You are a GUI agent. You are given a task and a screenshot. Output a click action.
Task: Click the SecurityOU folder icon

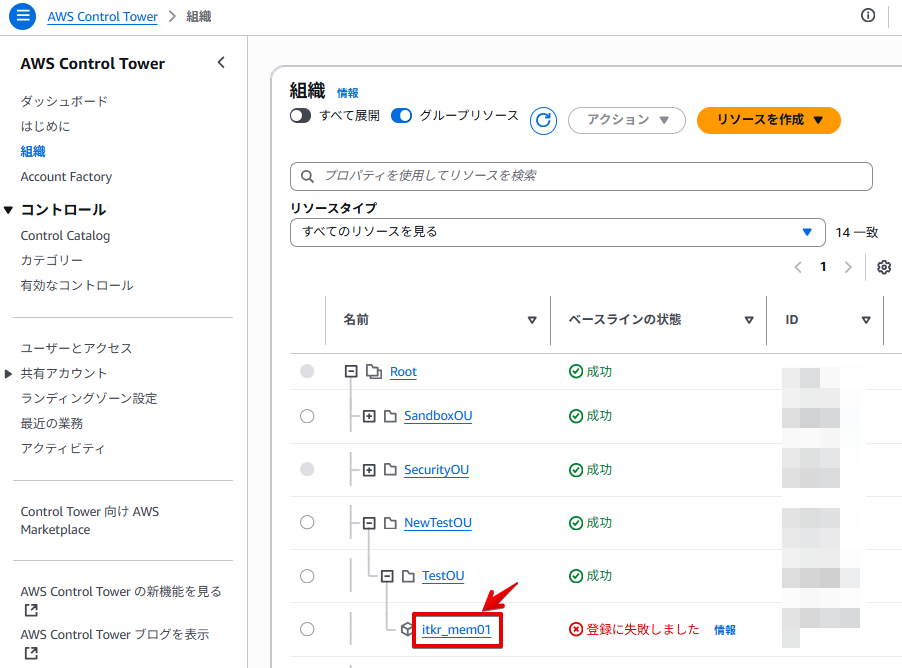coord(390,470)
